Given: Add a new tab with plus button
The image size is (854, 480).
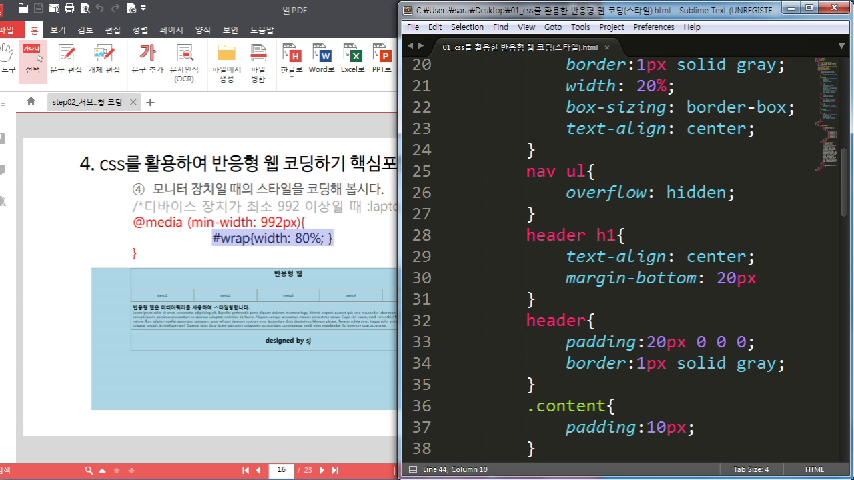Looking at the screenshot, I should pos(151,102).
